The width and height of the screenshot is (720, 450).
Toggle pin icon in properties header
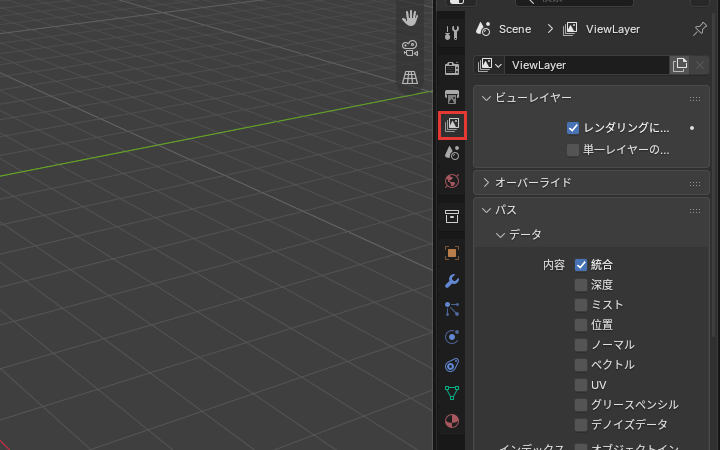click(x=699, y=29)
